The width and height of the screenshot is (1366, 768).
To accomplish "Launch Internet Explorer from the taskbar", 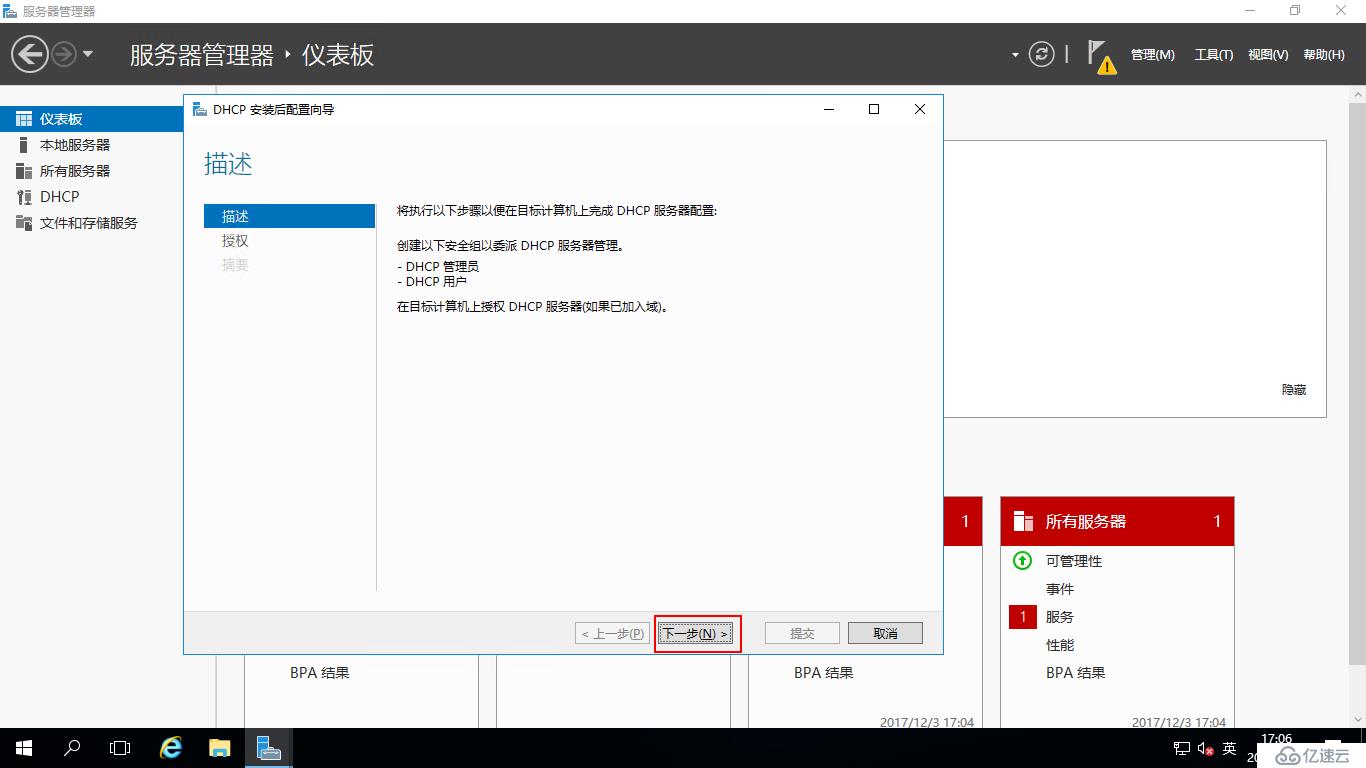I will [x=172, y=748].
